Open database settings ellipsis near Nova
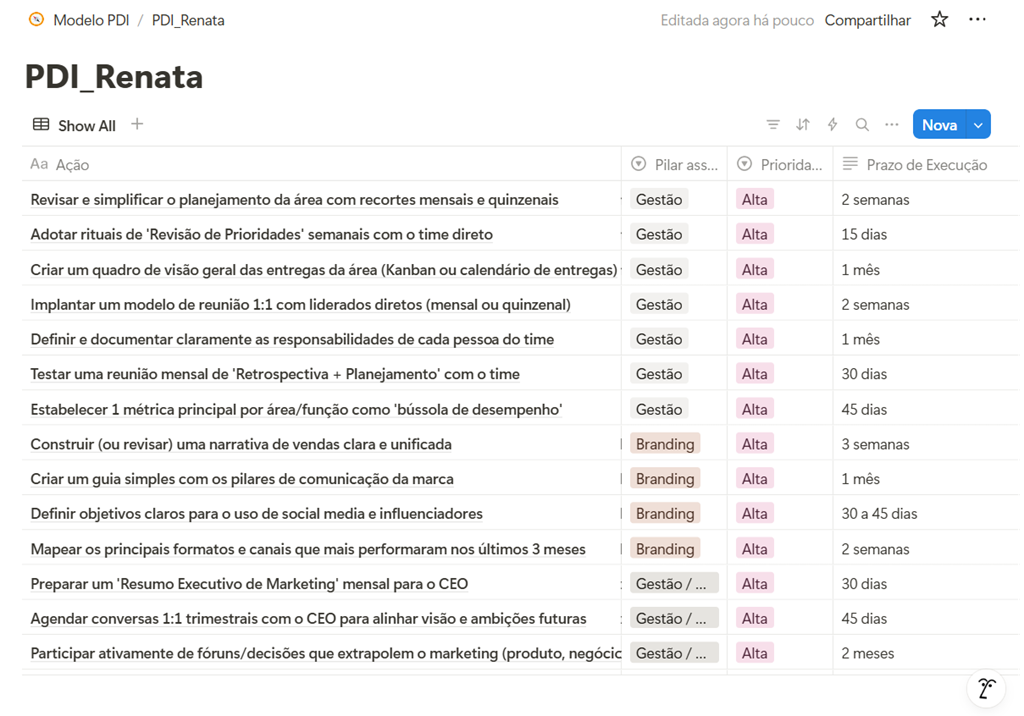 (x=891, y=124)
